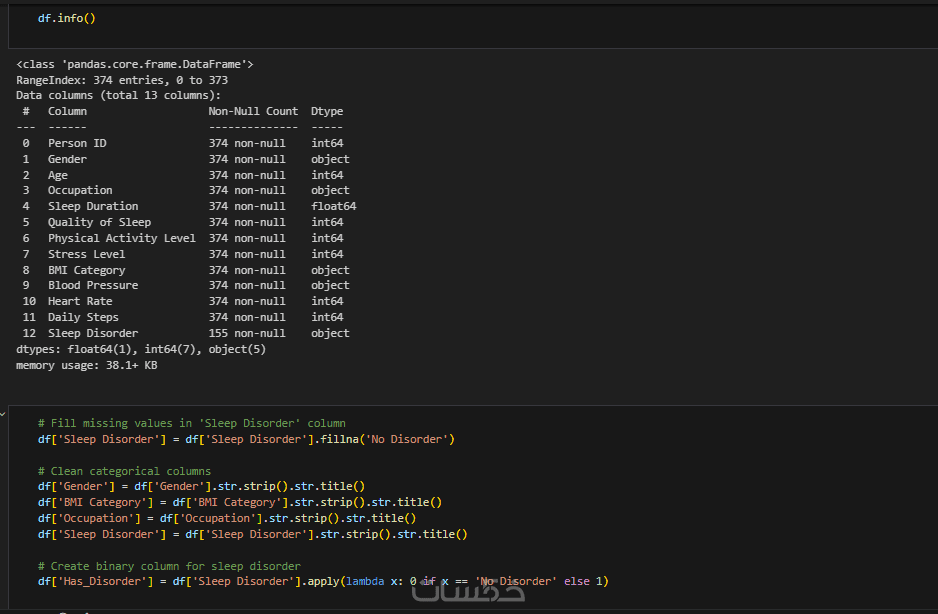Click the Non-Null Count column header
The image size is (938, 614).
253,111
